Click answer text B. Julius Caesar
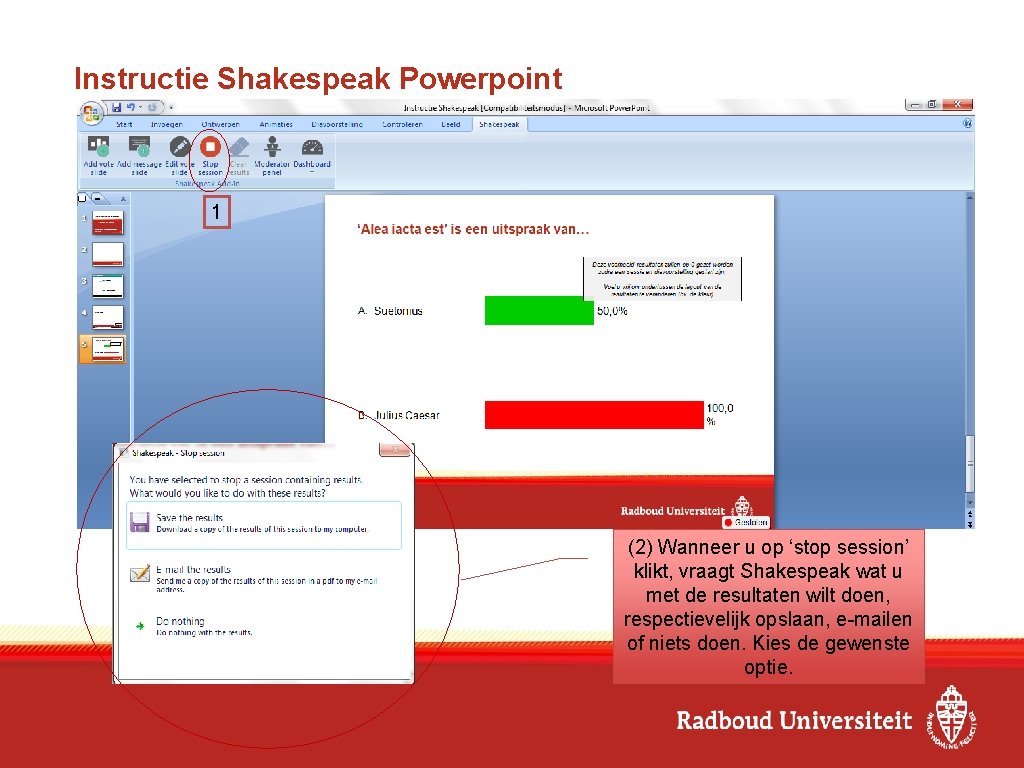This screenshot has width=1024, height=768. coord(398,415)
